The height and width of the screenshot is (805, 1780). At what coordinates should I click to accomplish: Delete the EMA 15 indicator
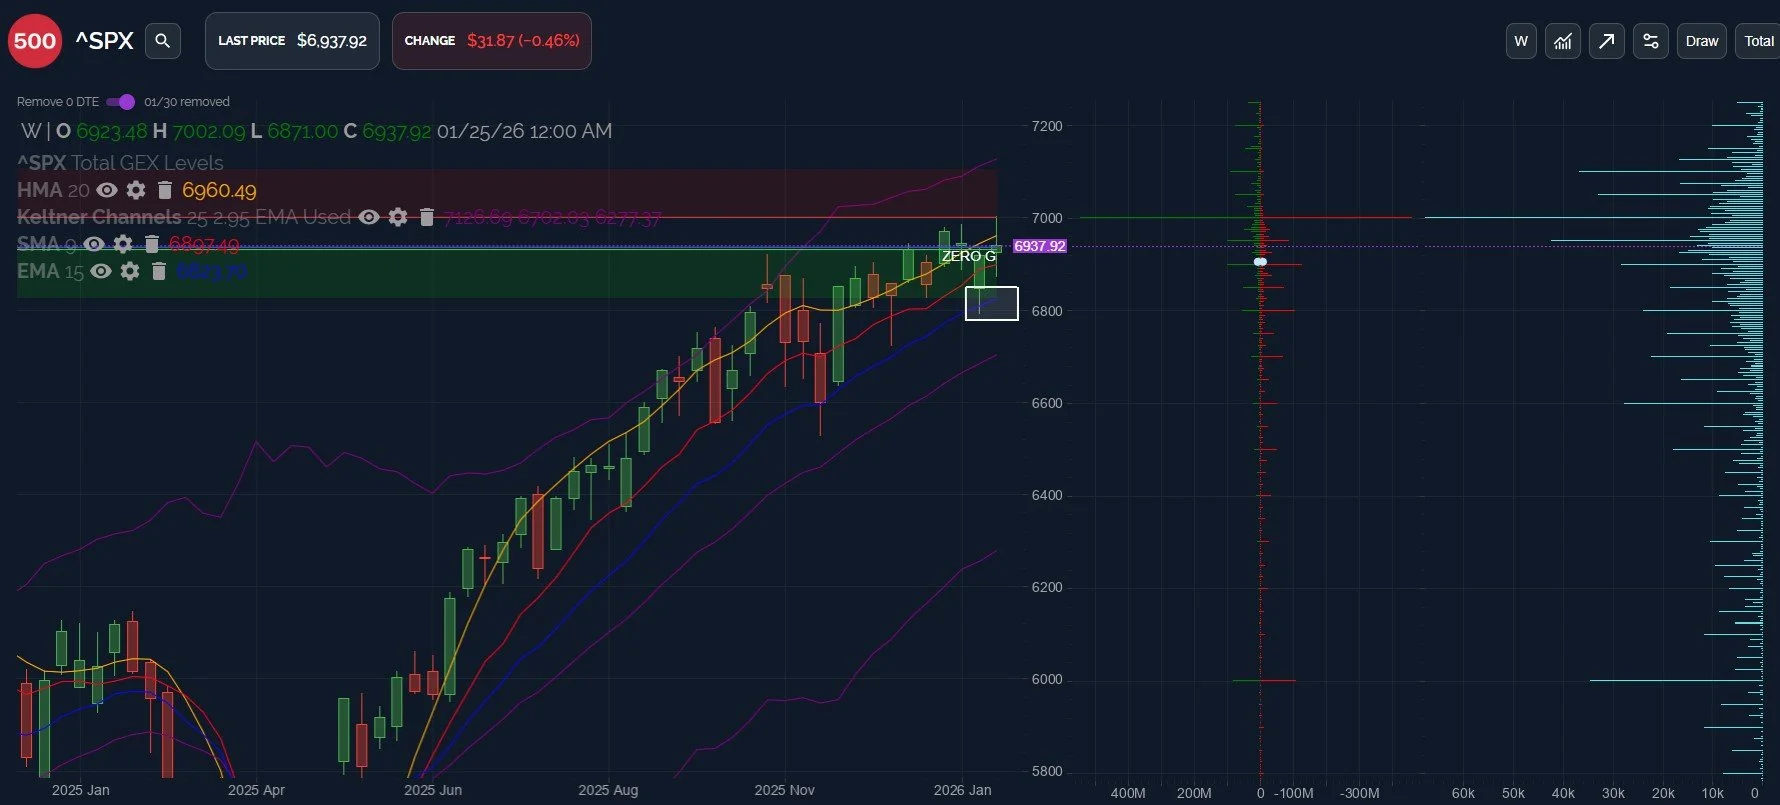(159, 271)
